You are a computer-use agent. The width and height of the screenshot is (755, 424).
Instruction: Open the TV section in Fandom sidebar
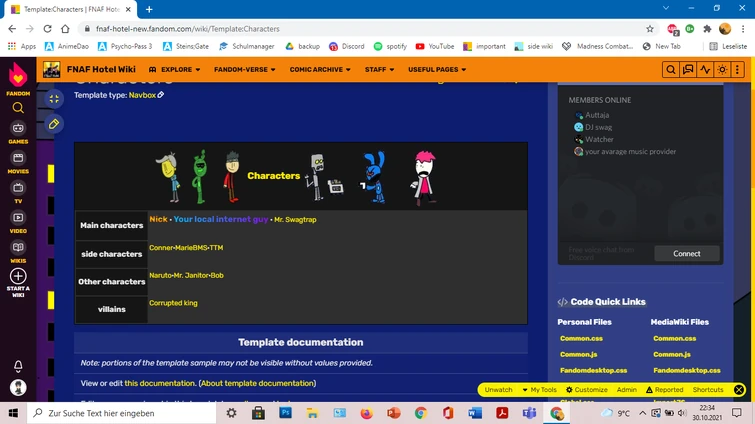[18, 193]
